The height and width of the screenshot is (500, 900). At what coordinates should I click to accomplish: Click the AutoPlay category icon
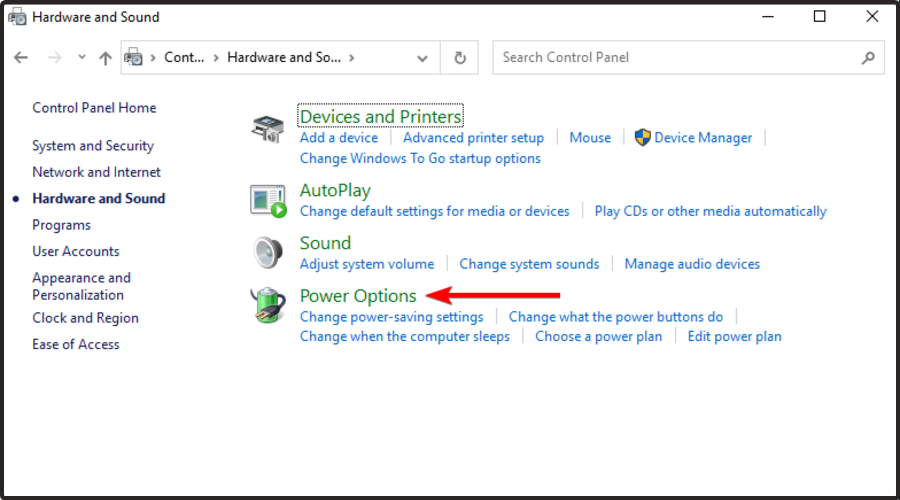click(268, 201)
